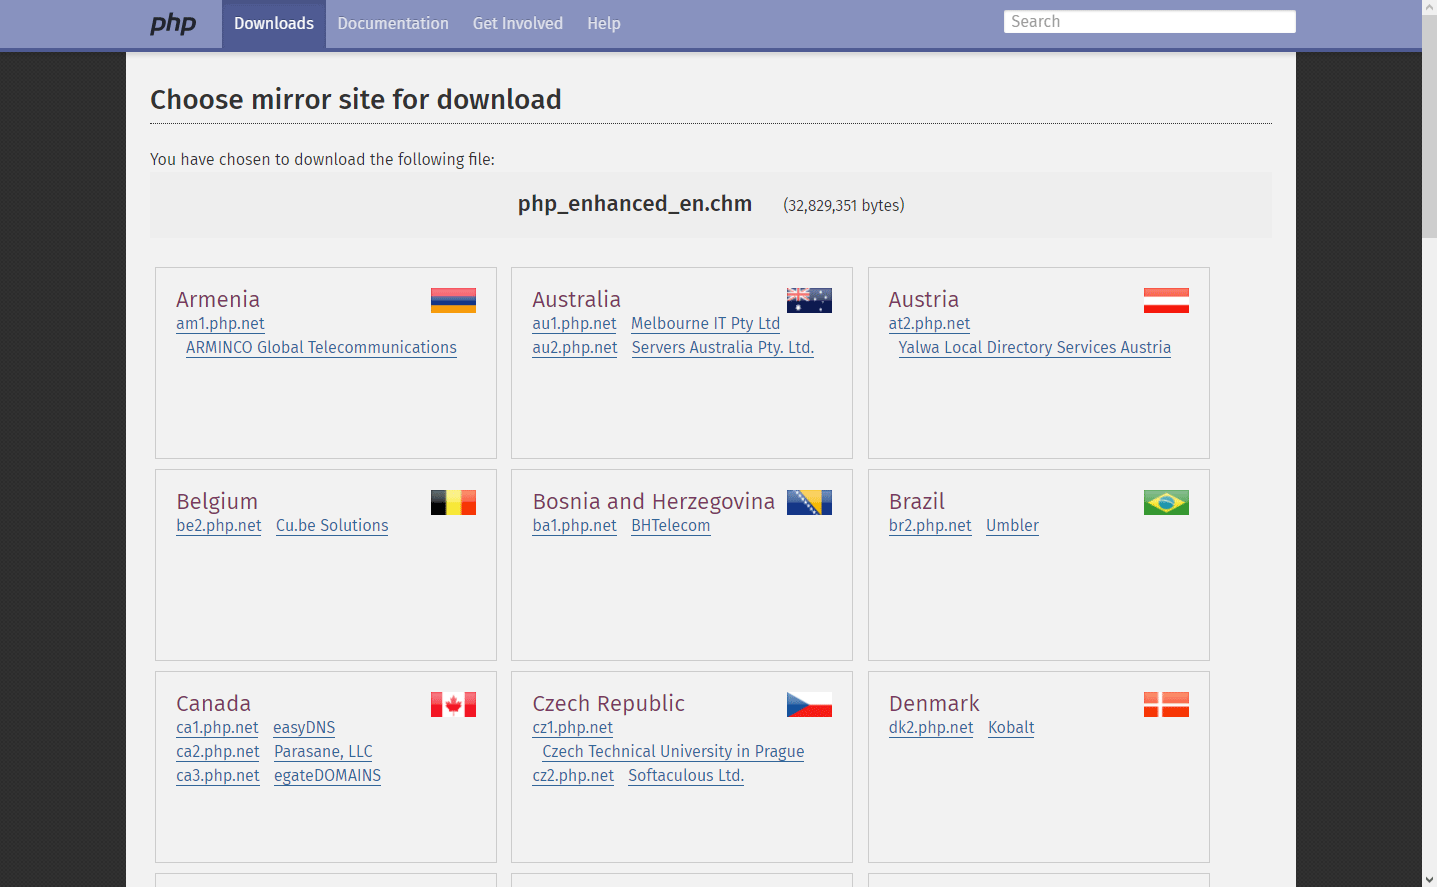
Task: Open Softaculous Ltd. provider link
Action: 686,776
